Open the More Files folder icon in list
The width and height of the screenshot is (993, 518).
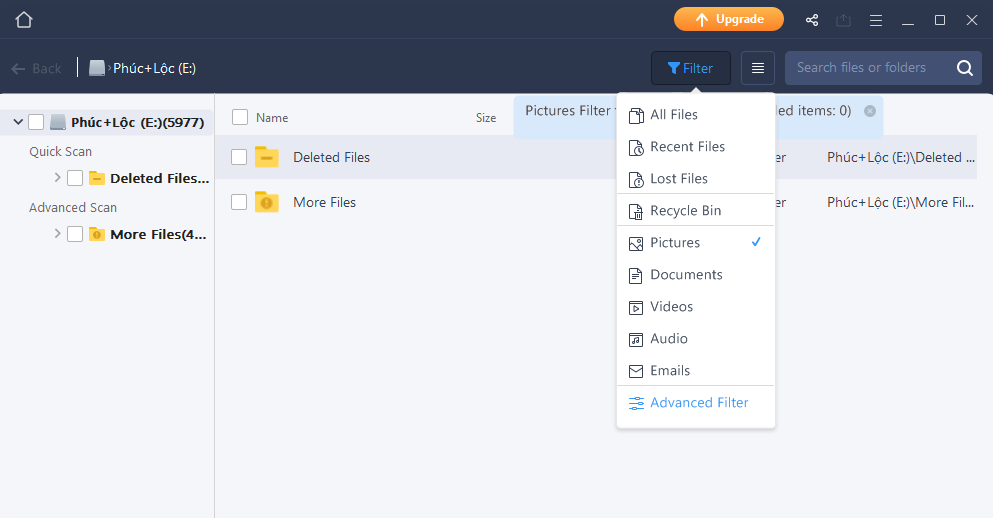pyautogui.click(x=266, y=202)
